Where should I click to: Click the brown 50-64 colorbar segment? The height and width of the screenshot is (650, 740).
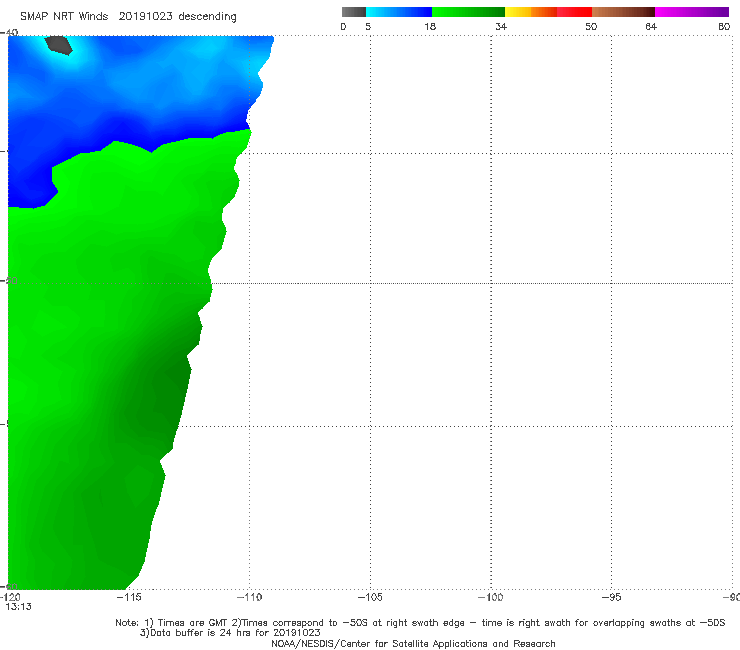point(623,12)
